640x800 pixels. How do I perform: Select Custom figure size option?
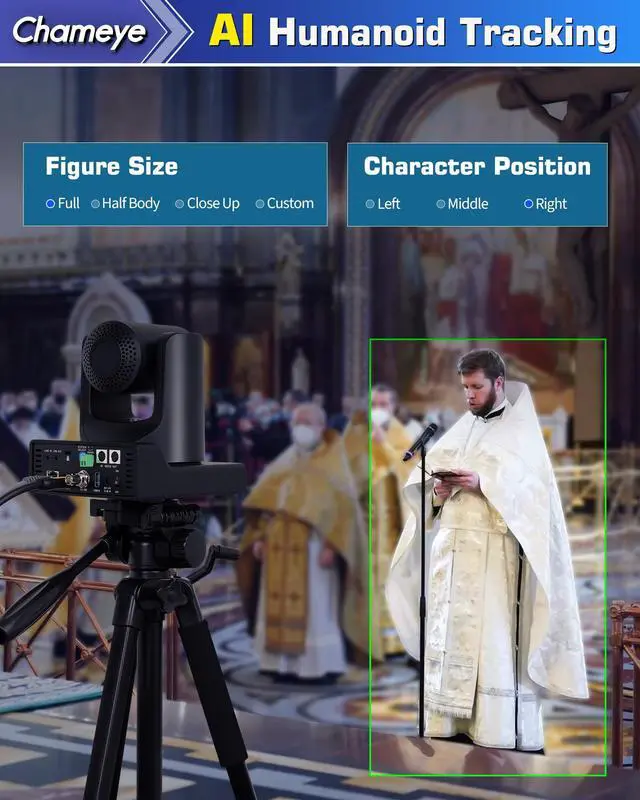[260, 203]
